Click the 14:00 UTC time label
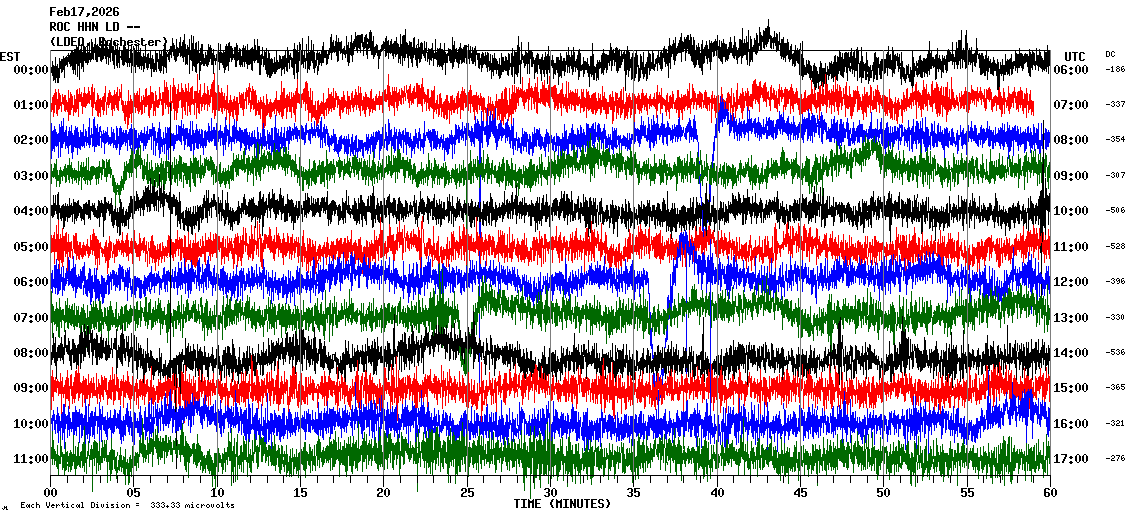 (x=1071, y=353)
